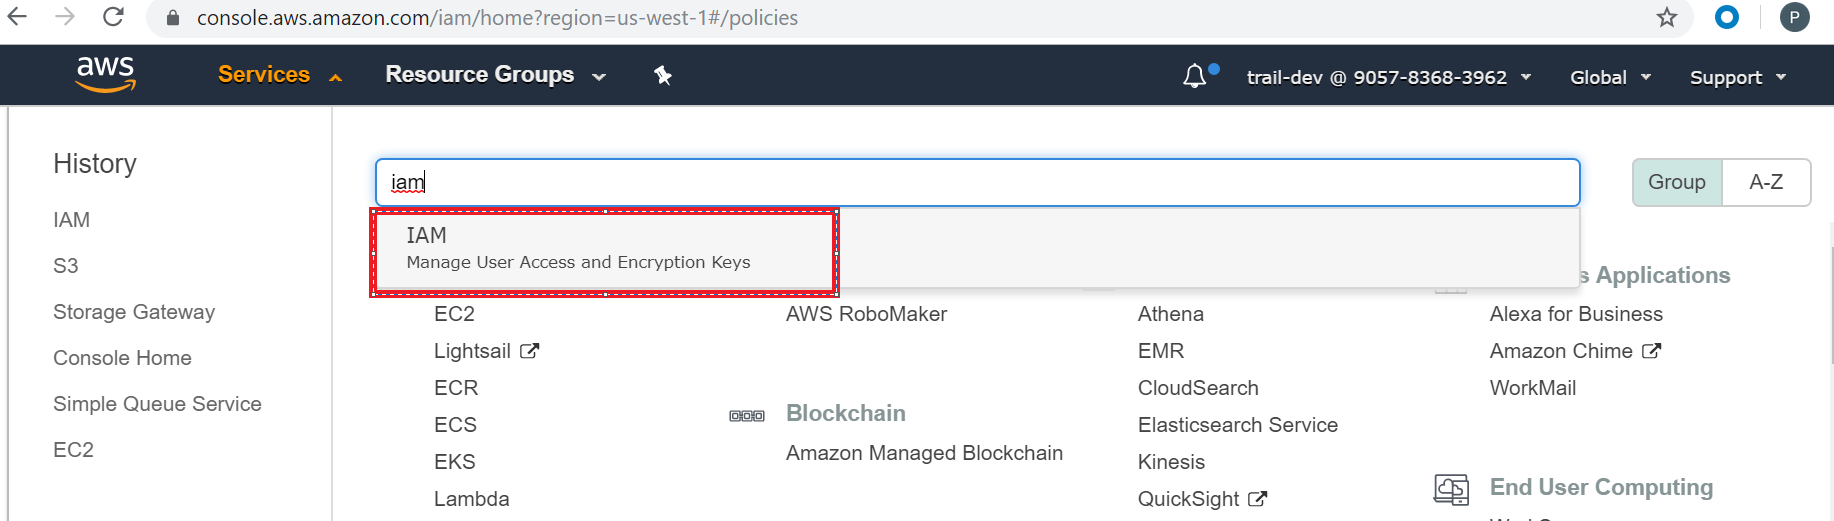Switch to A-Z view
Screen dimensions: 1834x521
pos(1765,182)
